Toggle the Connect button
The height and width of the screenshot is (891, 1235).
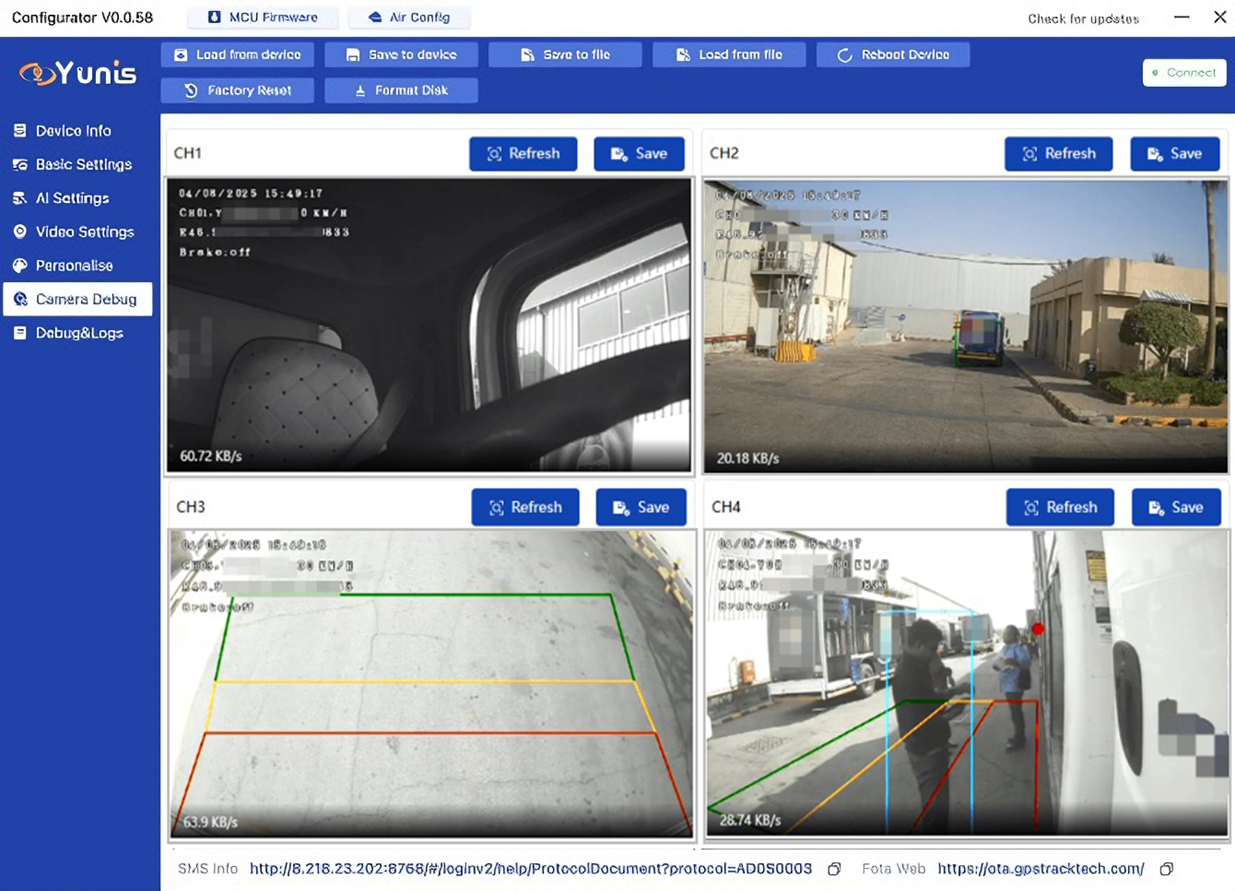point(1184,73)
